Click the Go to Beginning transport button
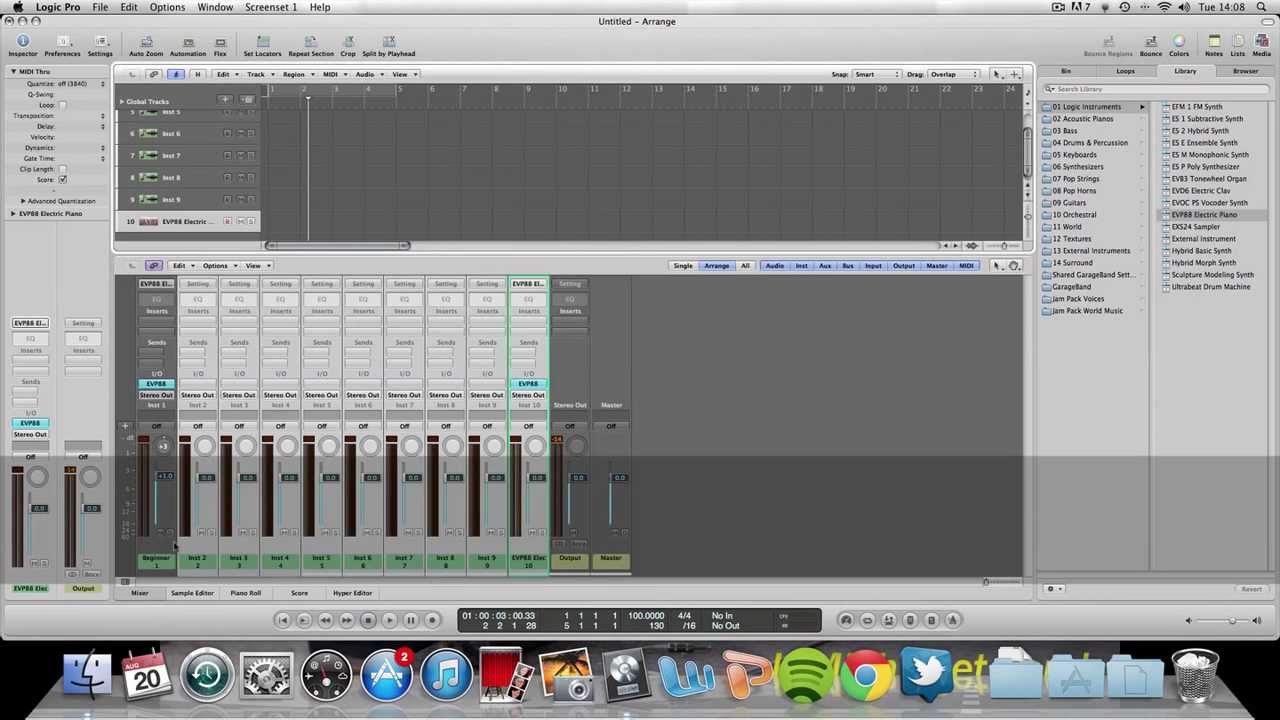 coord(282,620)
